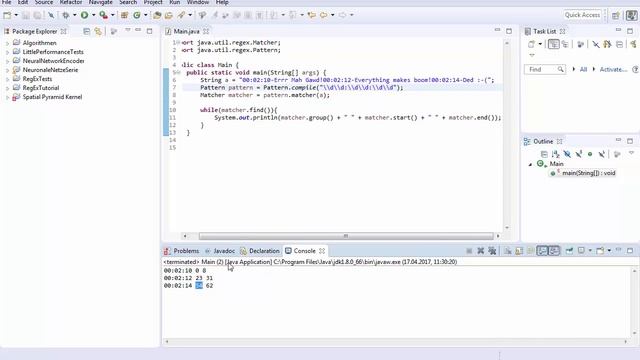640x360 pixels.
Task: Click the Back navigation arrow in toolbar
Action: click(323, 15)
